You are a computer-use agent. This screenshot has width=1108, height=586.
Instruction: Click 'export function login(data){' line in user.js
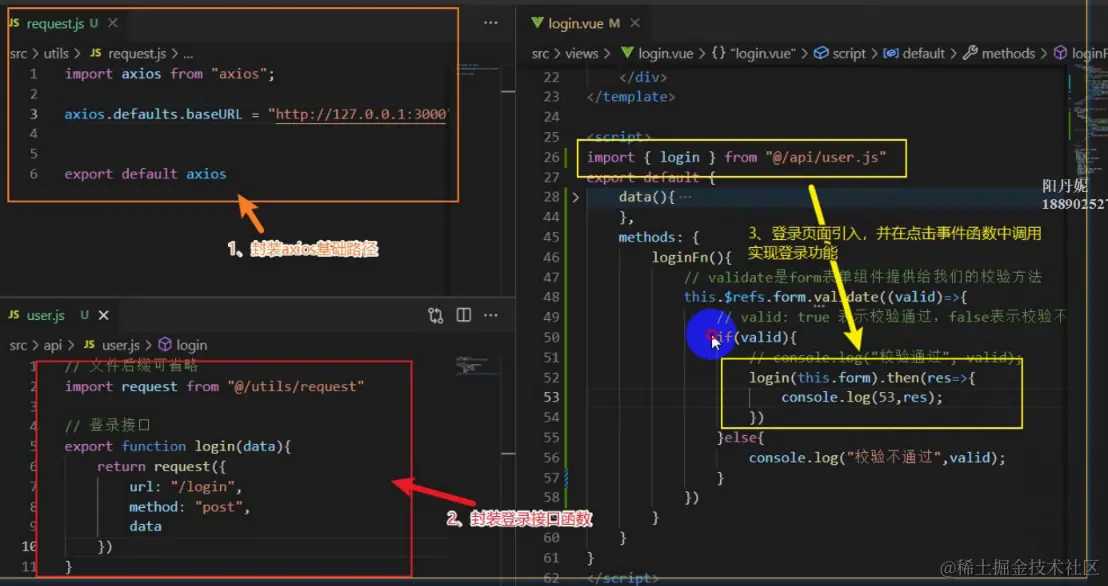click(x=178, y=447)
